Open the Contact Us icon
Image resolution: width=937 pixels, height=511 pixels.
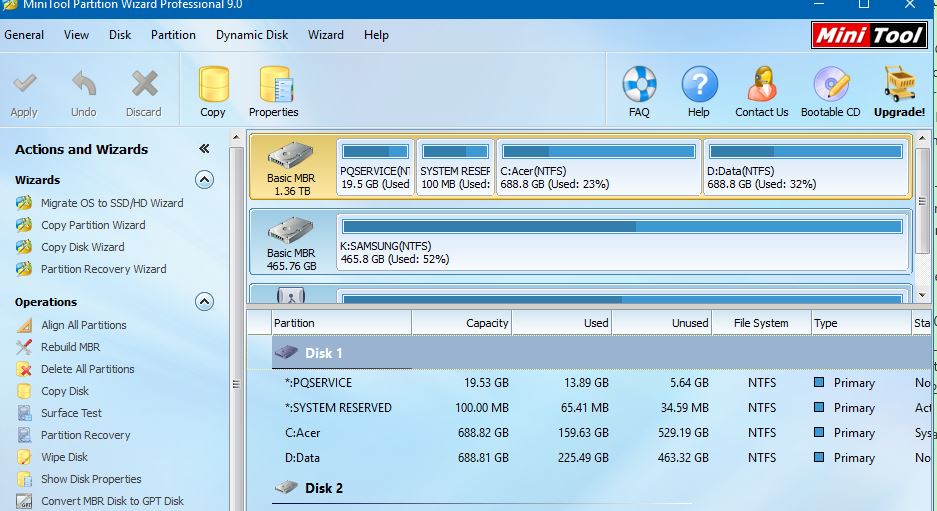point(762,84)
